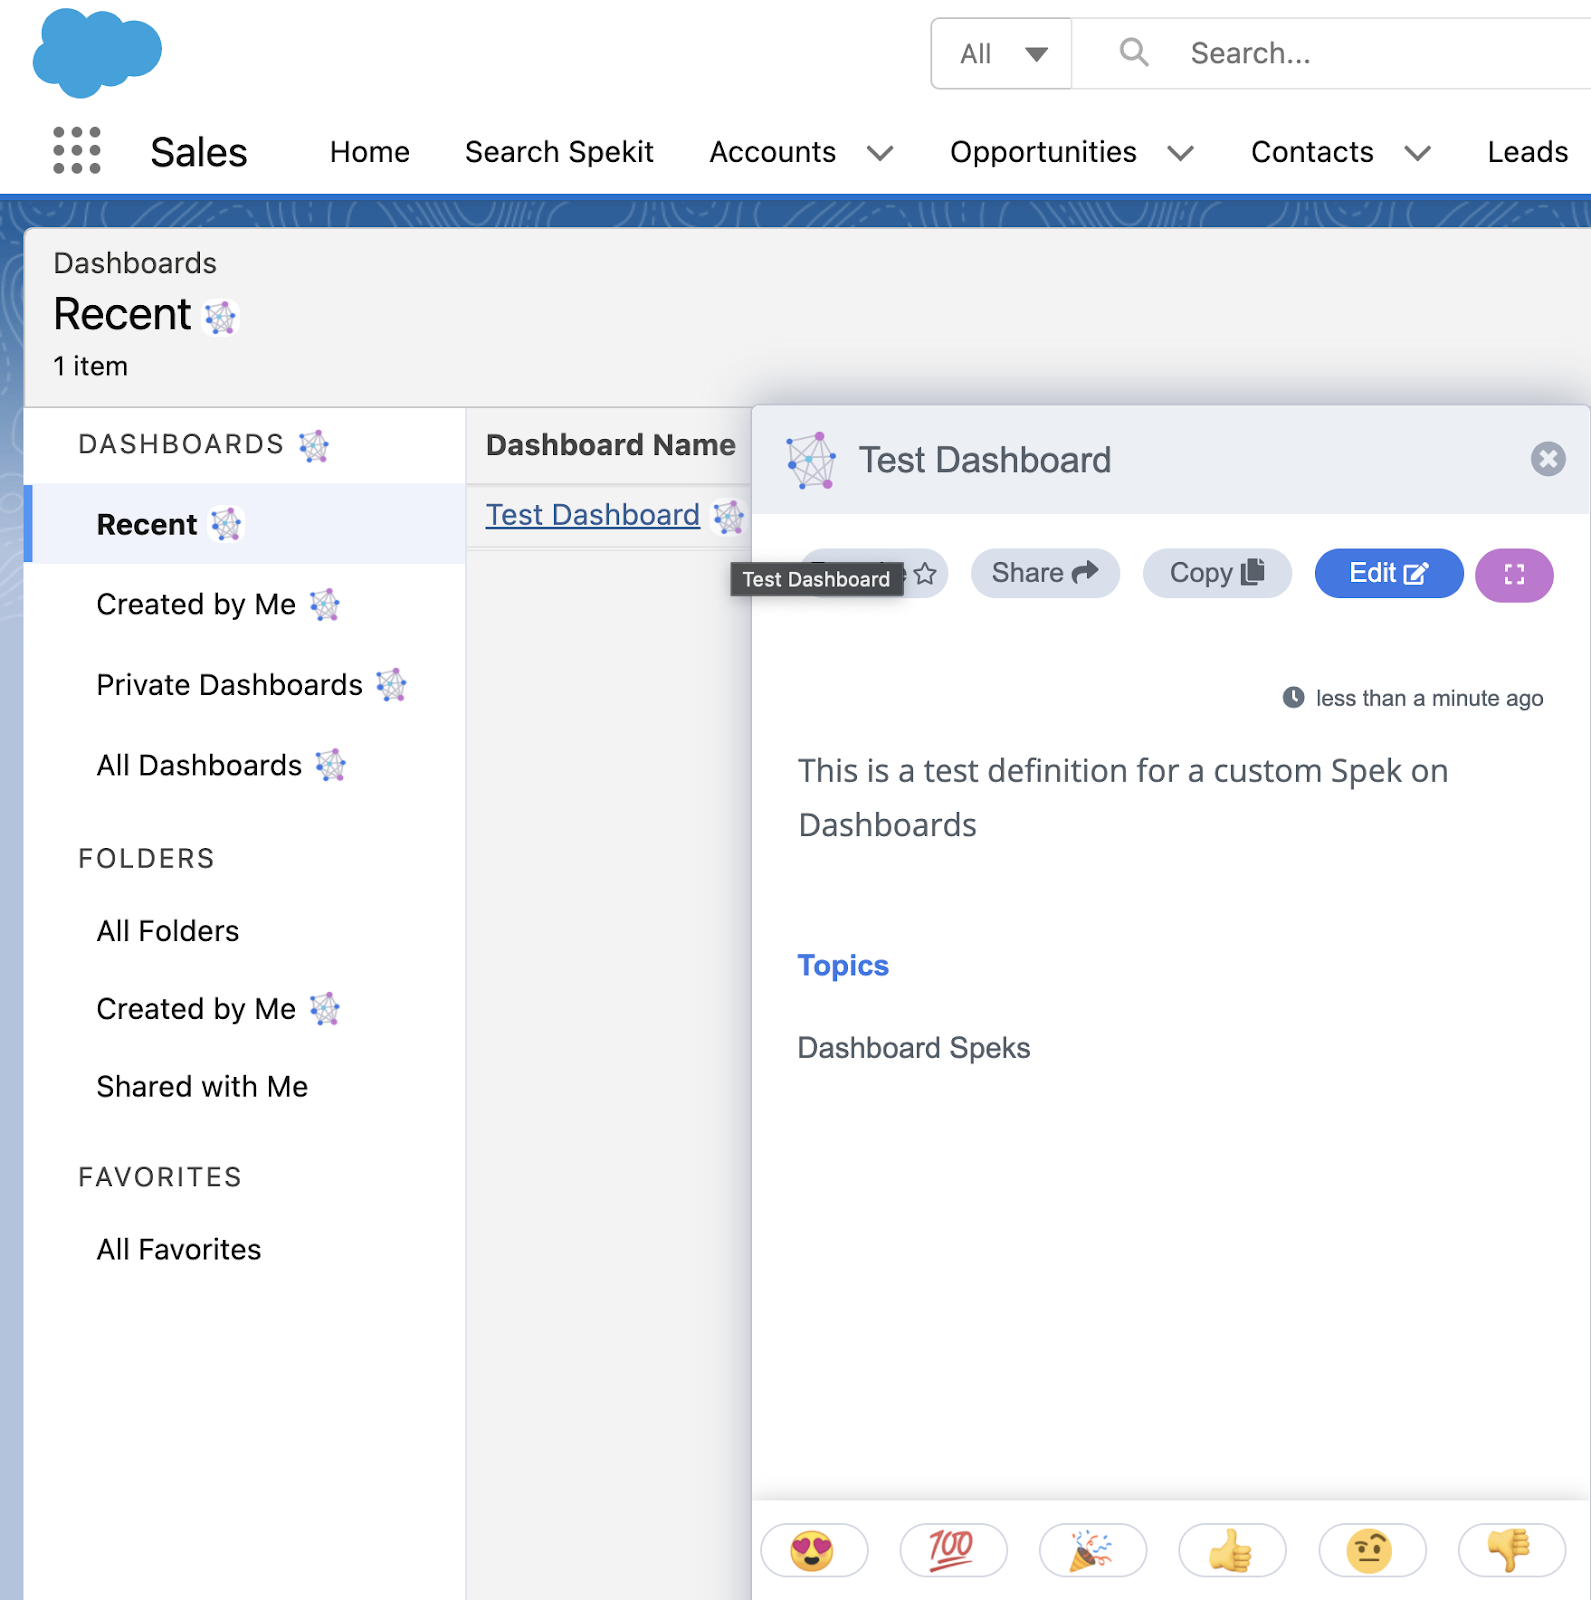This screenshot has height=1600, width=1591.
Task: Select Created by Me under Folders
Action: coord(196,1009)
